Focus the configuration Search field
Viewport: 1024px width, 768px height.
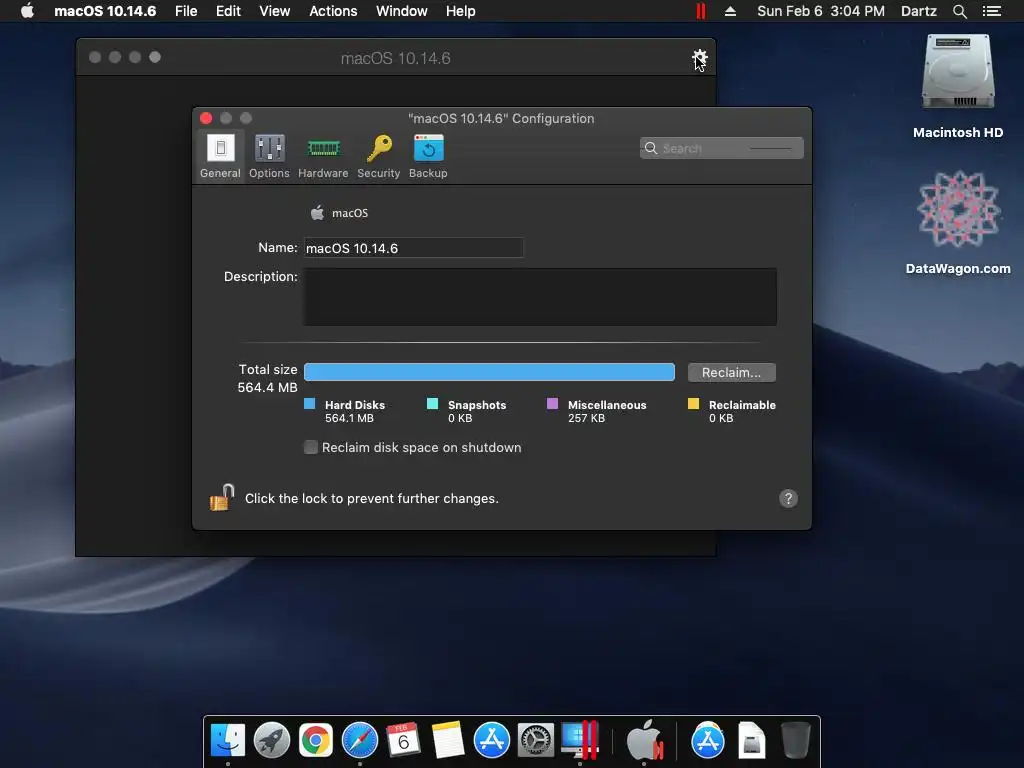(722, 148)
